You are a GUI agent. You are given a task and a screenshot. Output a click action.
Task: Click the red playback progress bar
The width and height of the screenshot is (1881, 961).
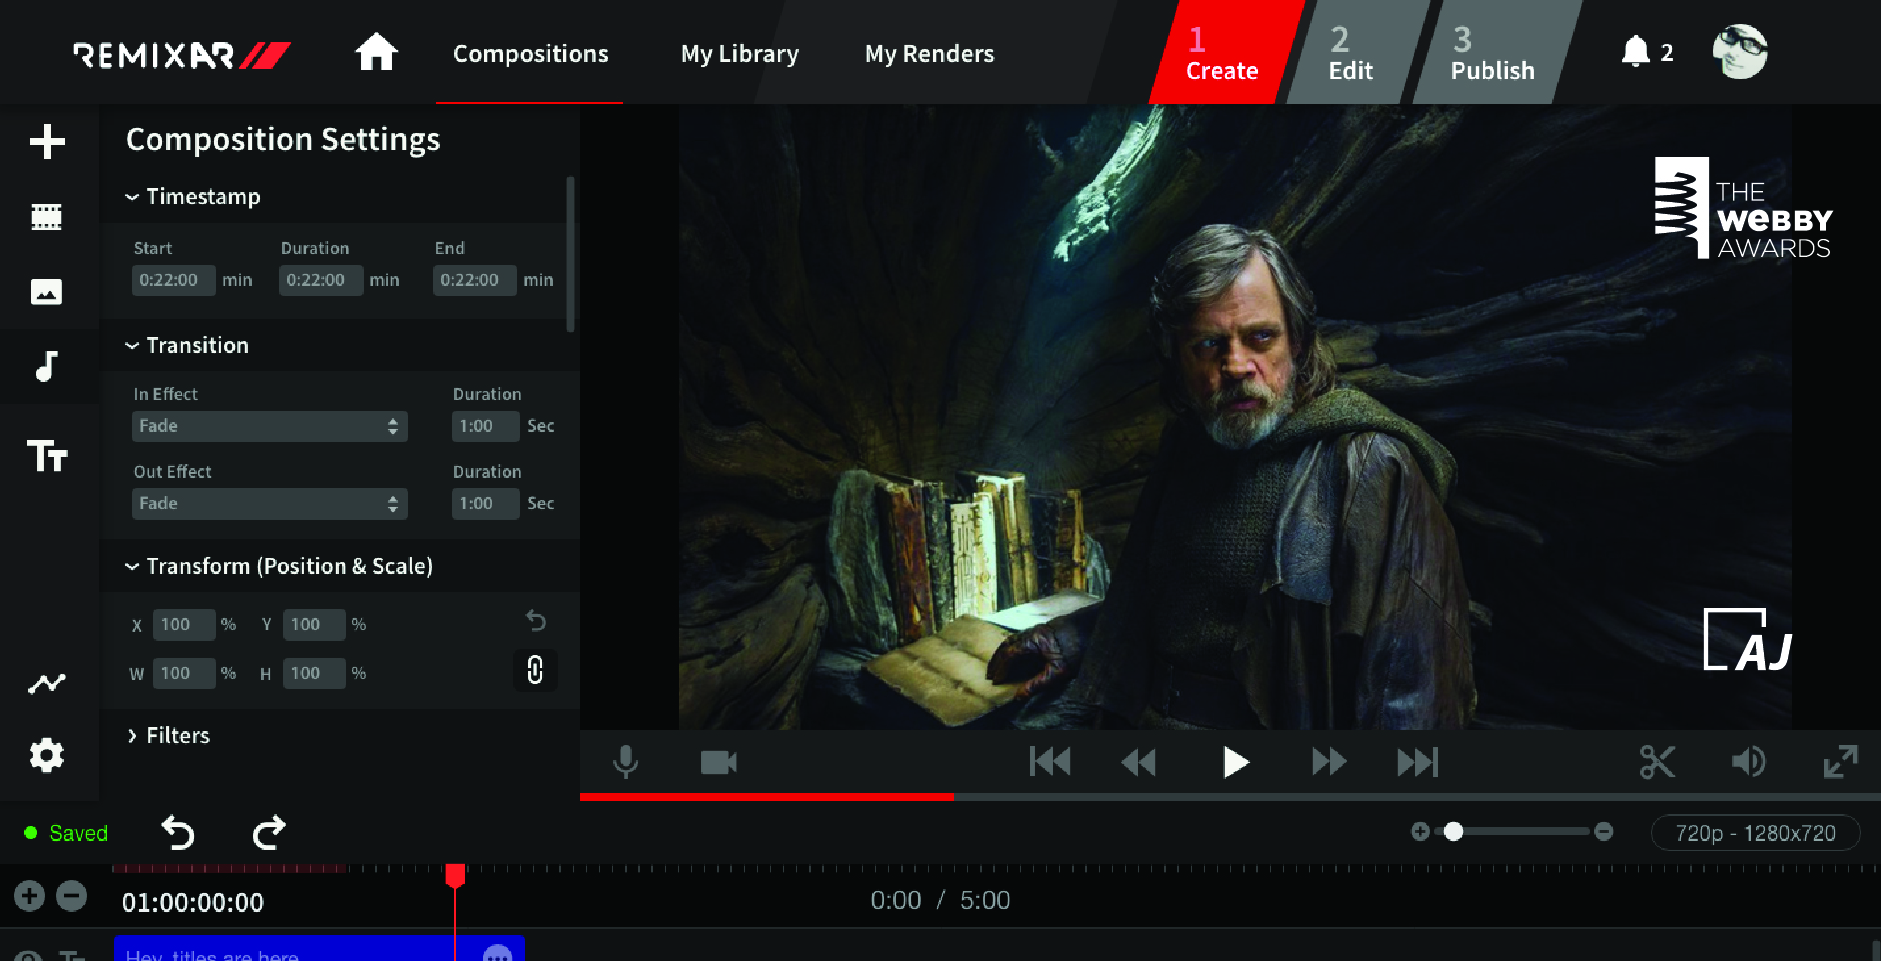click(767, 797)
